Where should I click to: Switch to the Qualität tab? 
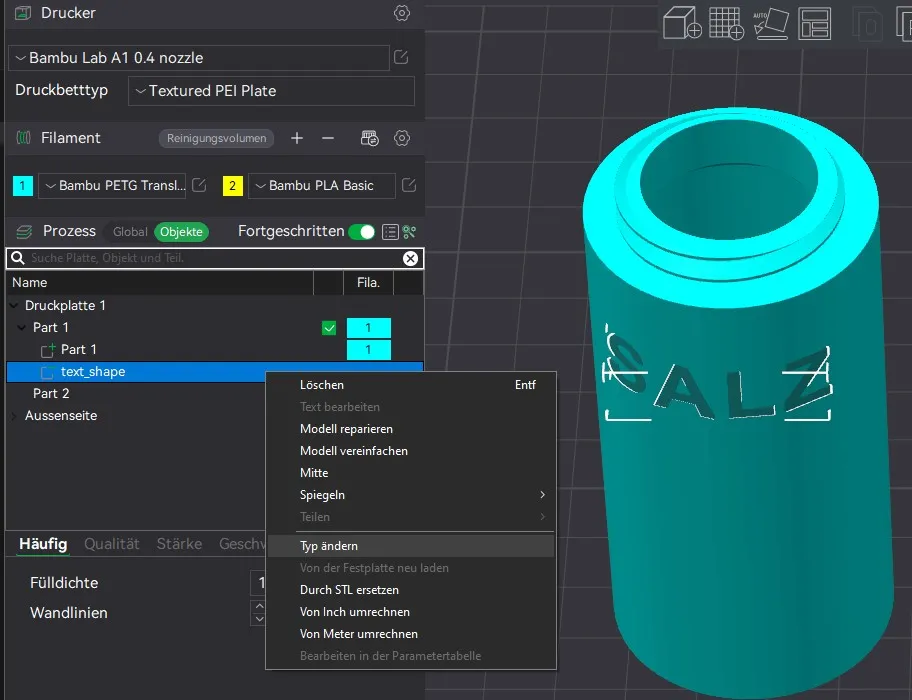(x=112, y=544)
